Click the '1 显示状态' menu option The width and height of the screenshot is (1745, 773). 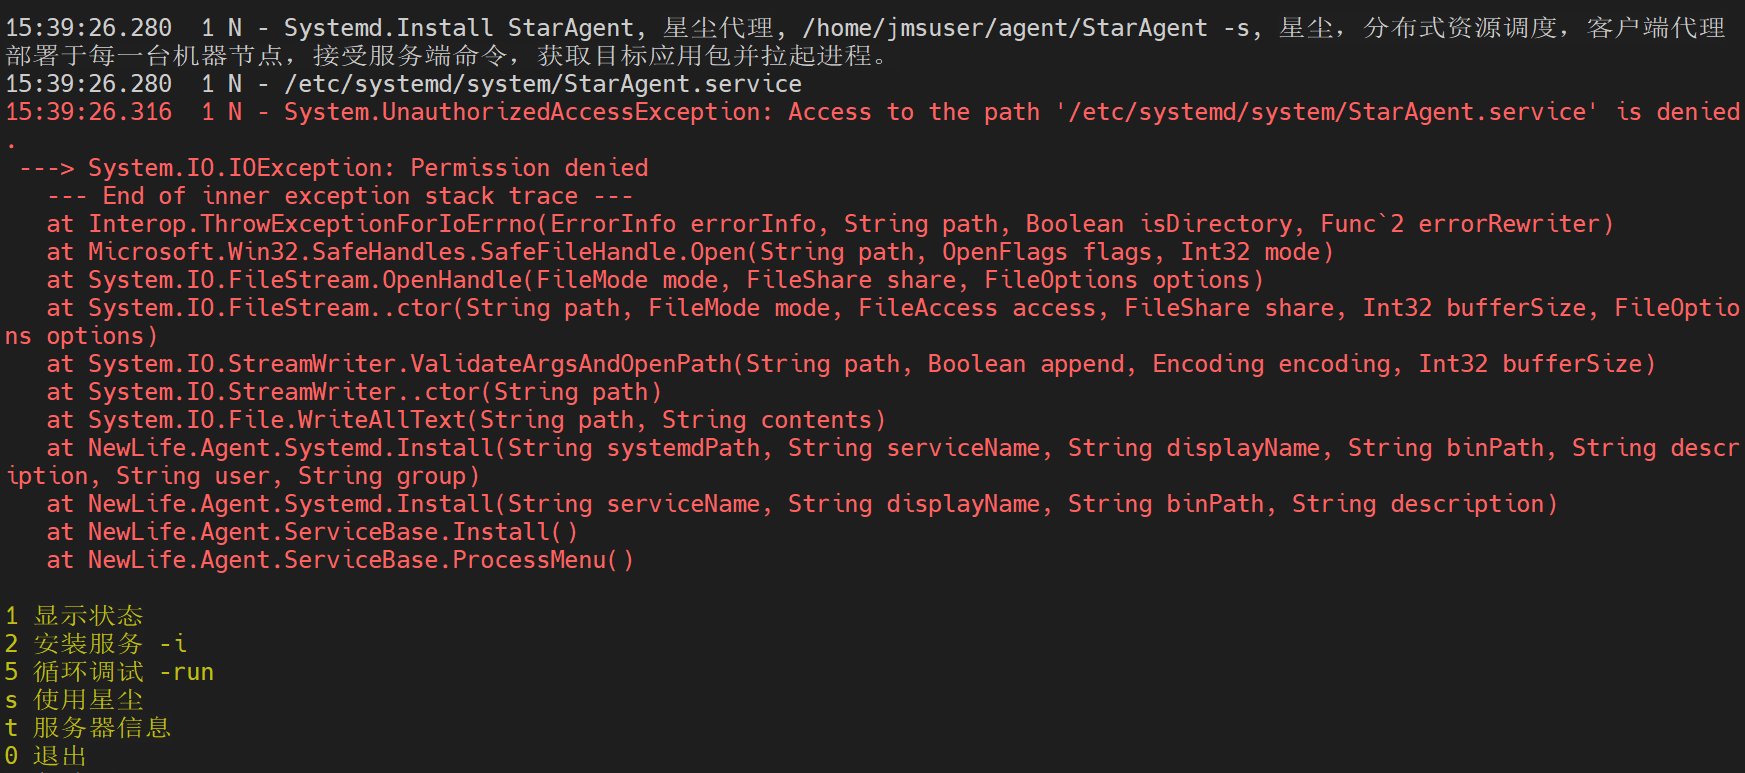tap(75, 616)
